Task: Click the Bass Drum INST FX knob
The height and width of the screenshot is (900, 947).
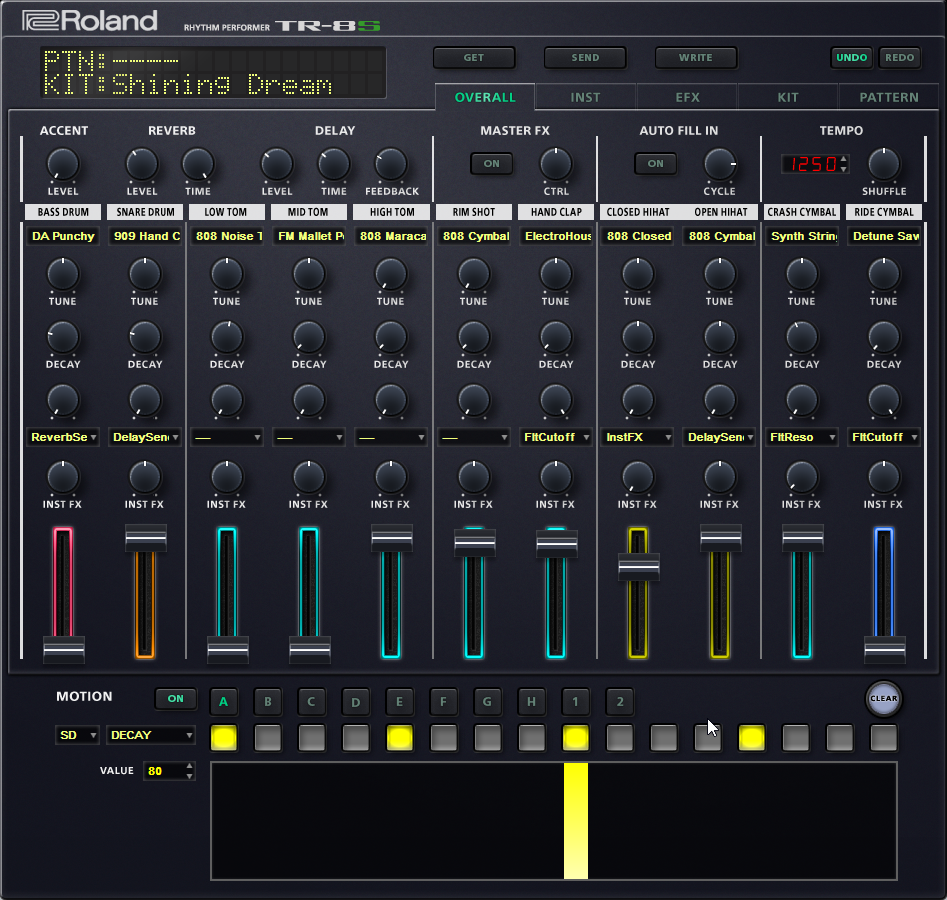Action: (x=63, y=478)
